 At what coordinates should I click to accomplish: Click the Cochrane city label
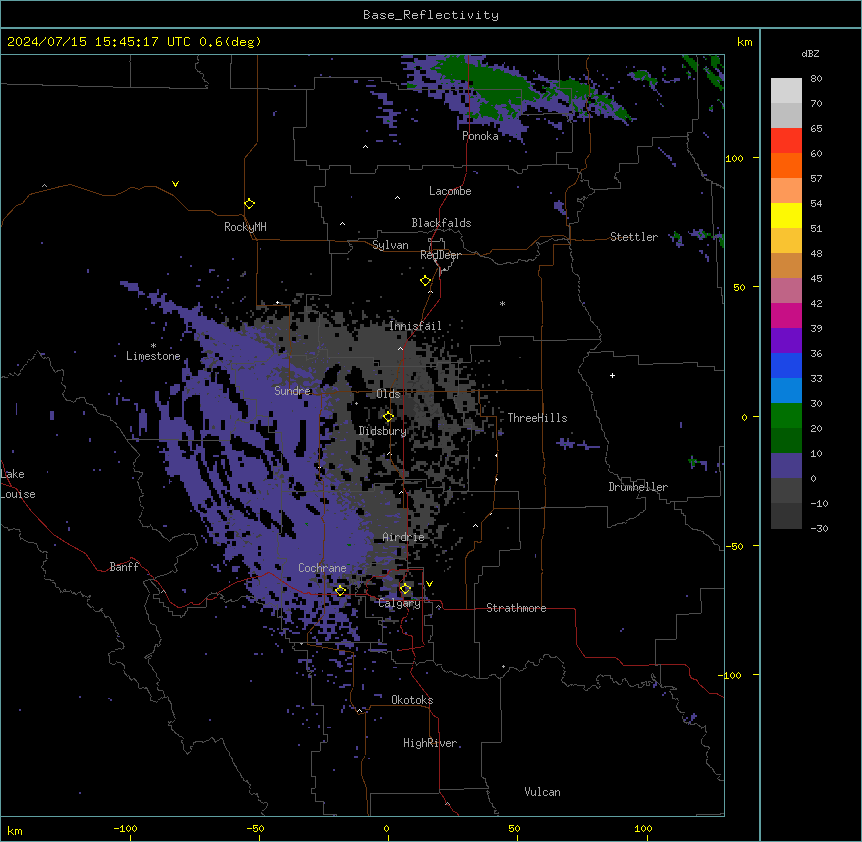tap(322, 568)
